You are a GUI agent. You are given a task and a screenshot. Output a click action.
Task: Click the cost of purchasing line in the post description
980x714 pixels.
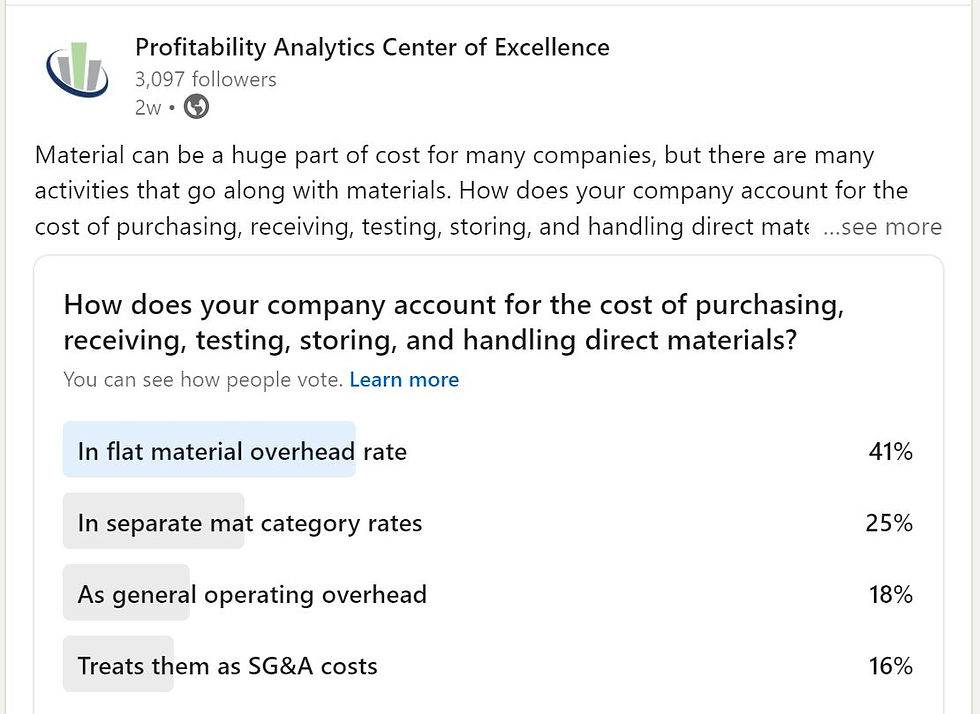click(420, 227)
